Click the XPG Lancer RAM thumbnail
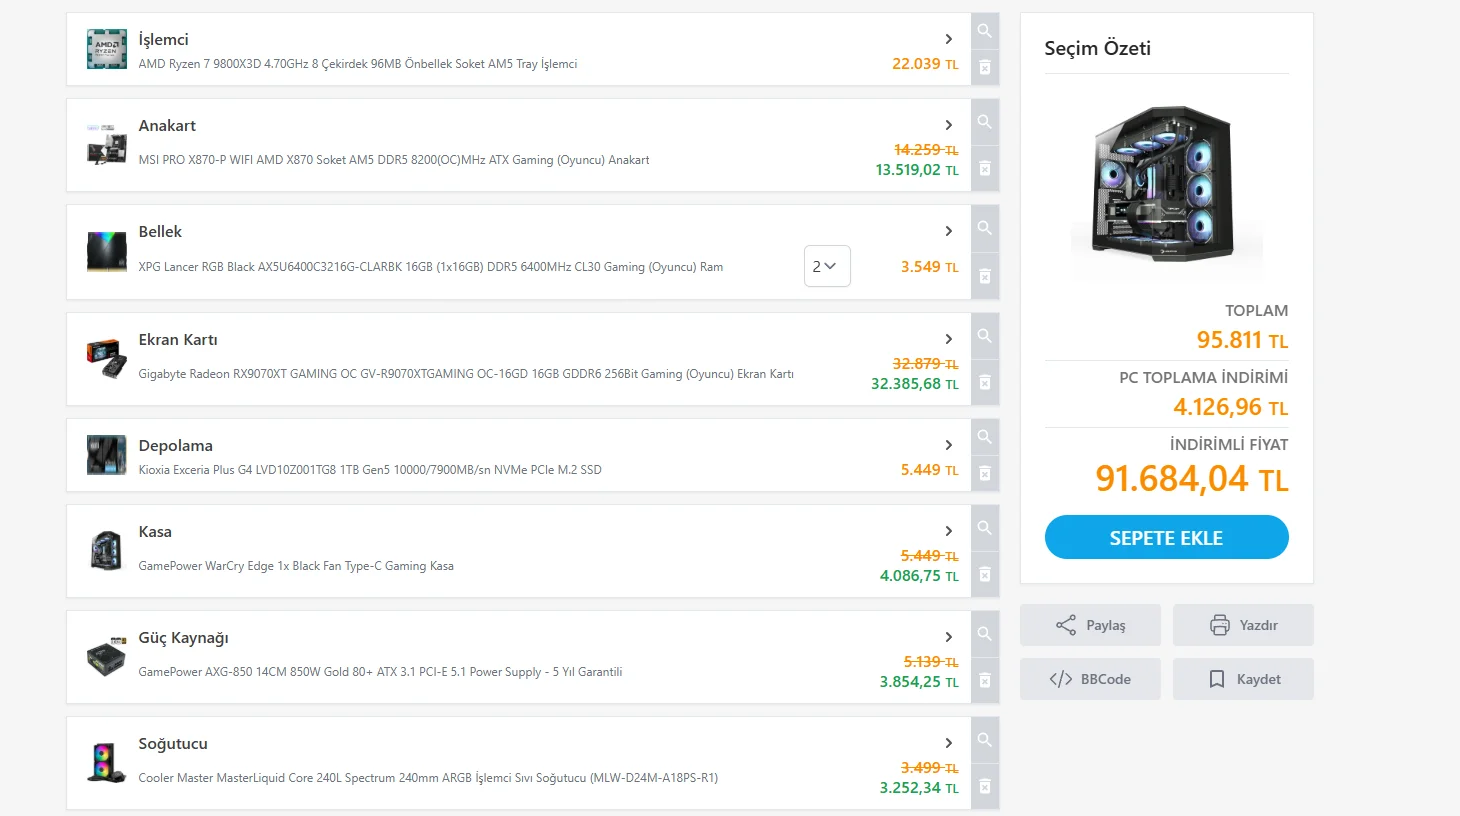The height and width of the screenshot is (816, 1460). (x=107, y=252)
